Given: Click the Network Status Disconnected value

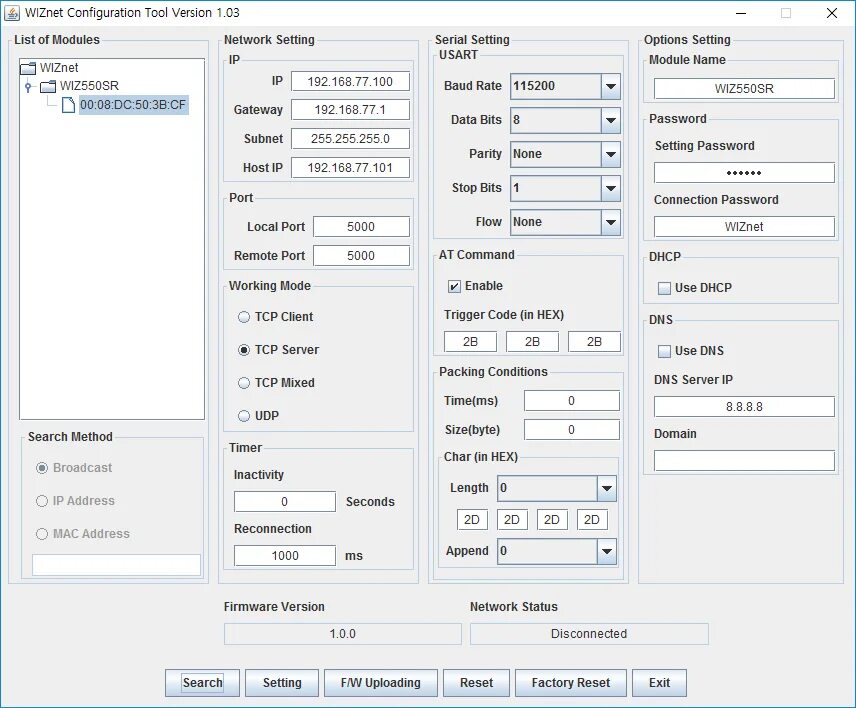Looking at the screenshot, I should (x=589, y=634).
